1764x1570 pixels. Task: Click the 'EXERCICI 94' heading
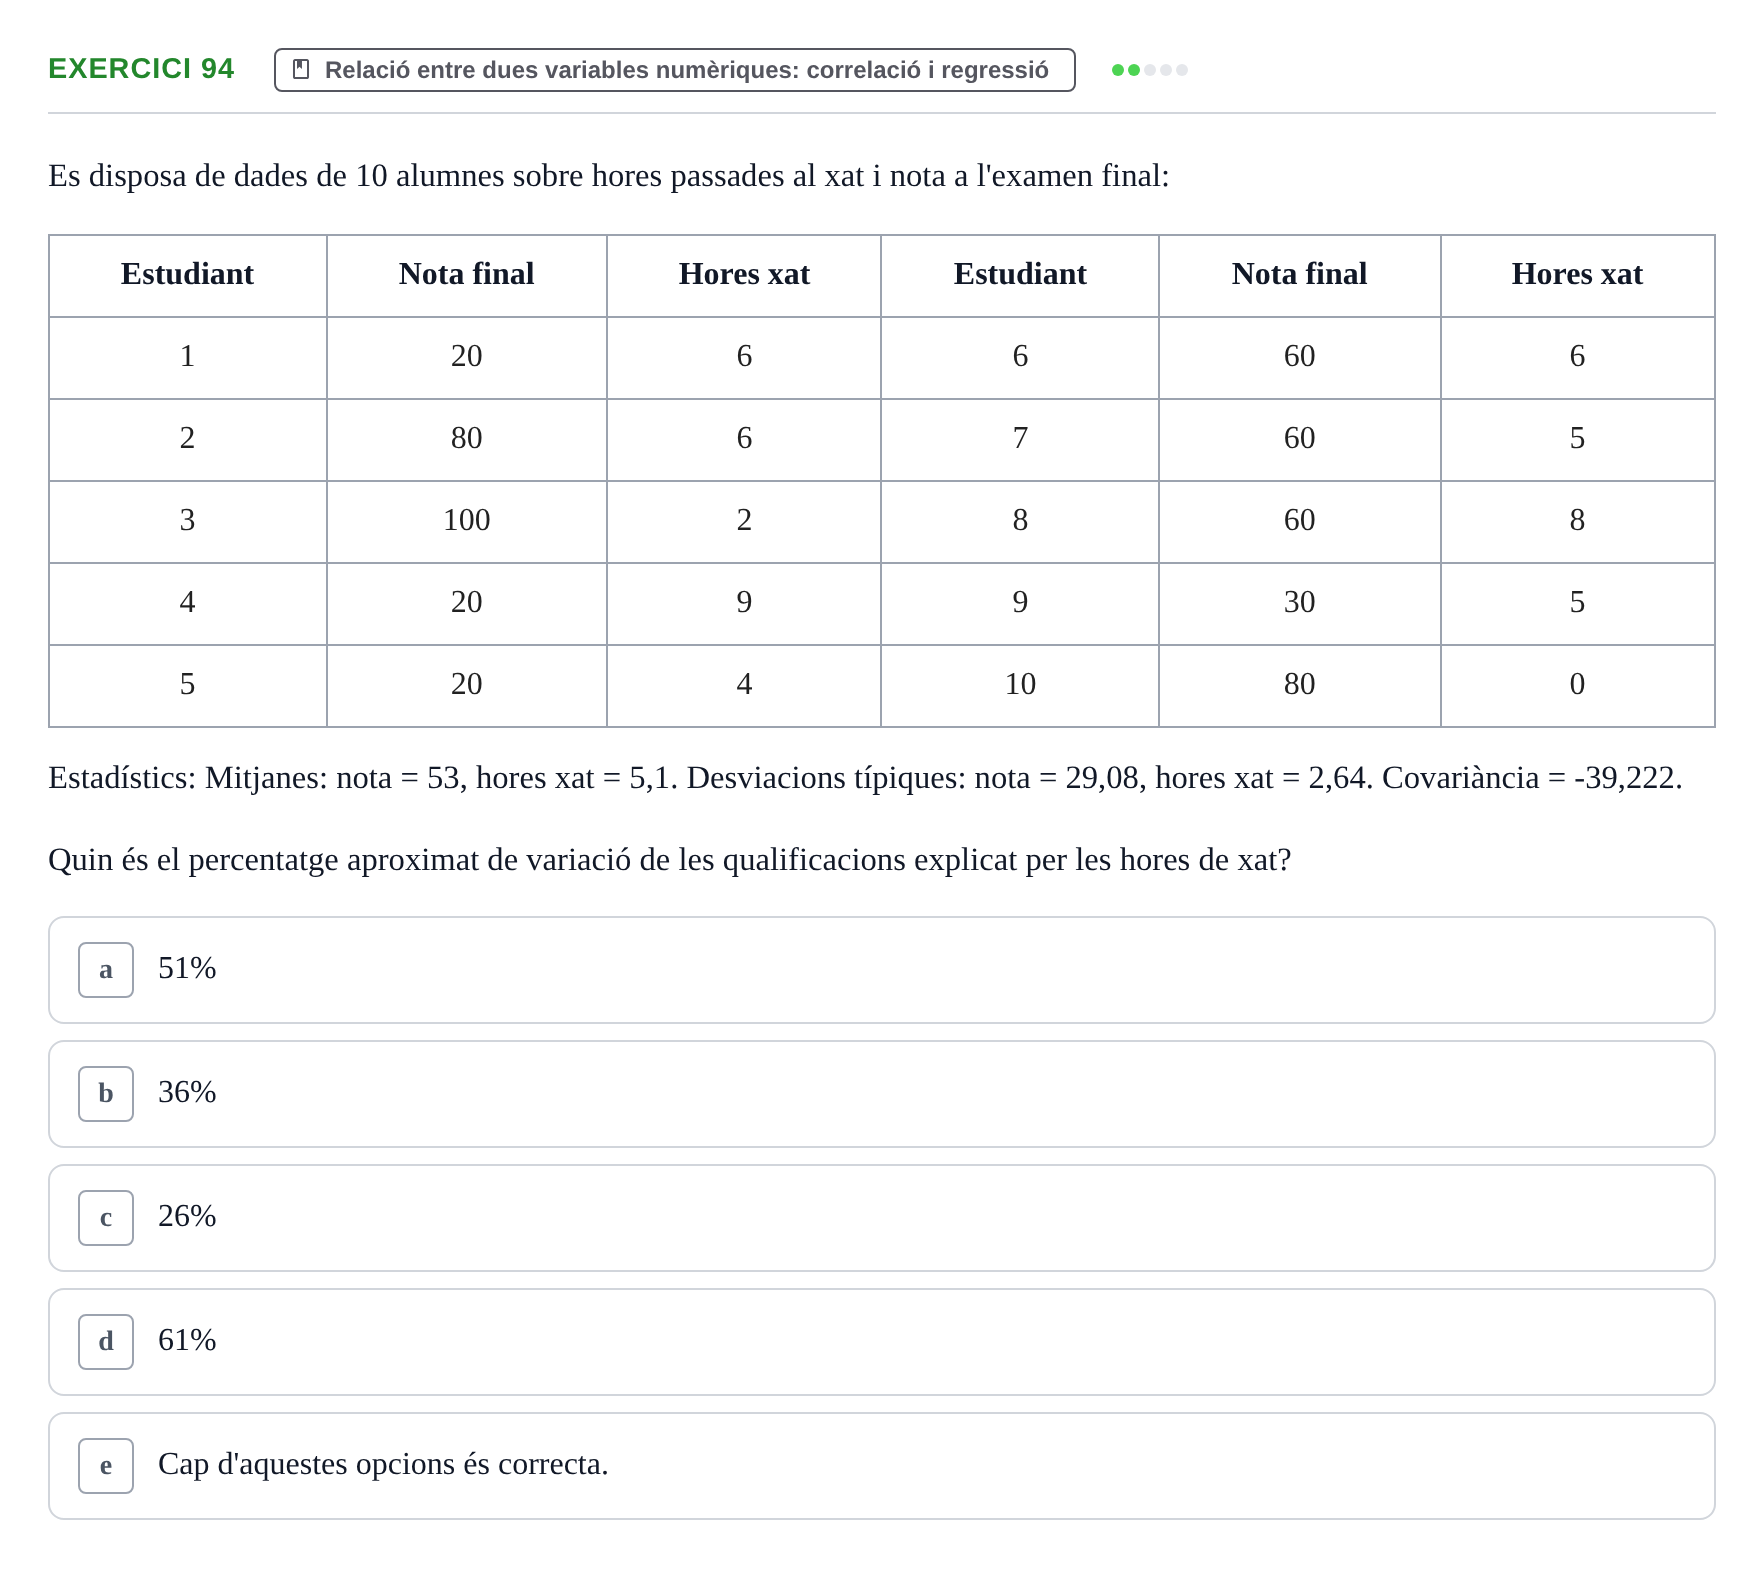pos(141,69)
